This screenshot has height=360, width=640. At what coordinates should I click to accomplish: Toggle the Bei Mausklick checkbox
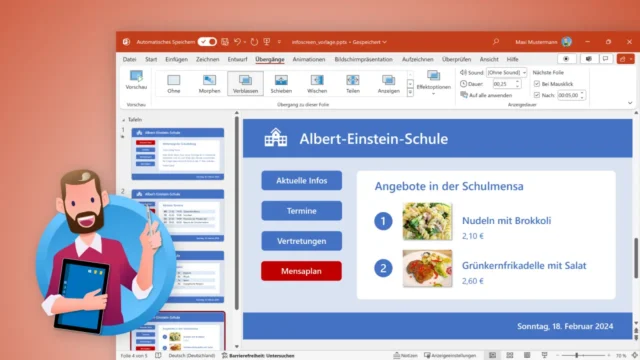tap(537, 84)
